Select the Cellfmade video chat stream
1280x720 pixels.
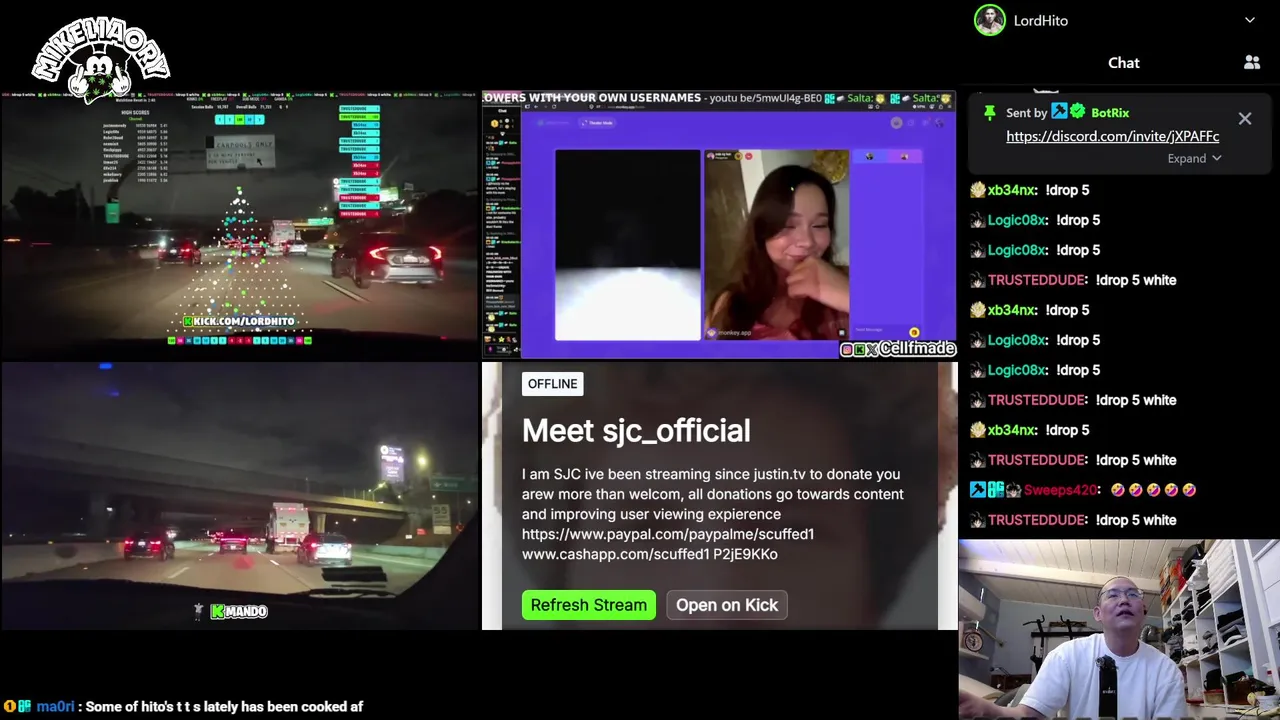tap(719, 225)
